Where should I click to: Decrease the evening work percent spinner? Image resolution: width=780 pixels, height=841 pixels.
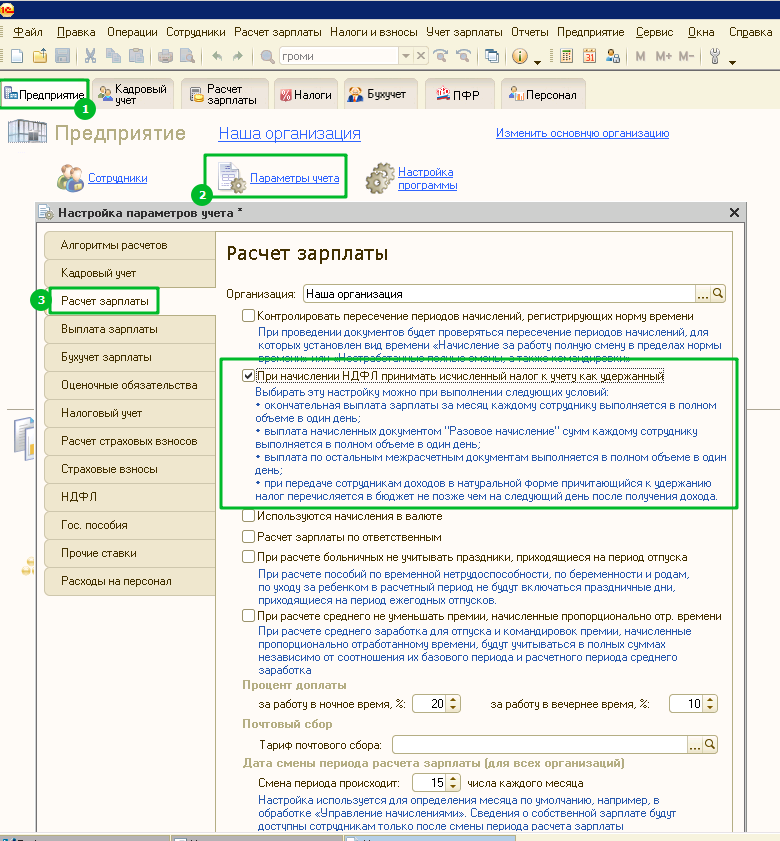710,707
